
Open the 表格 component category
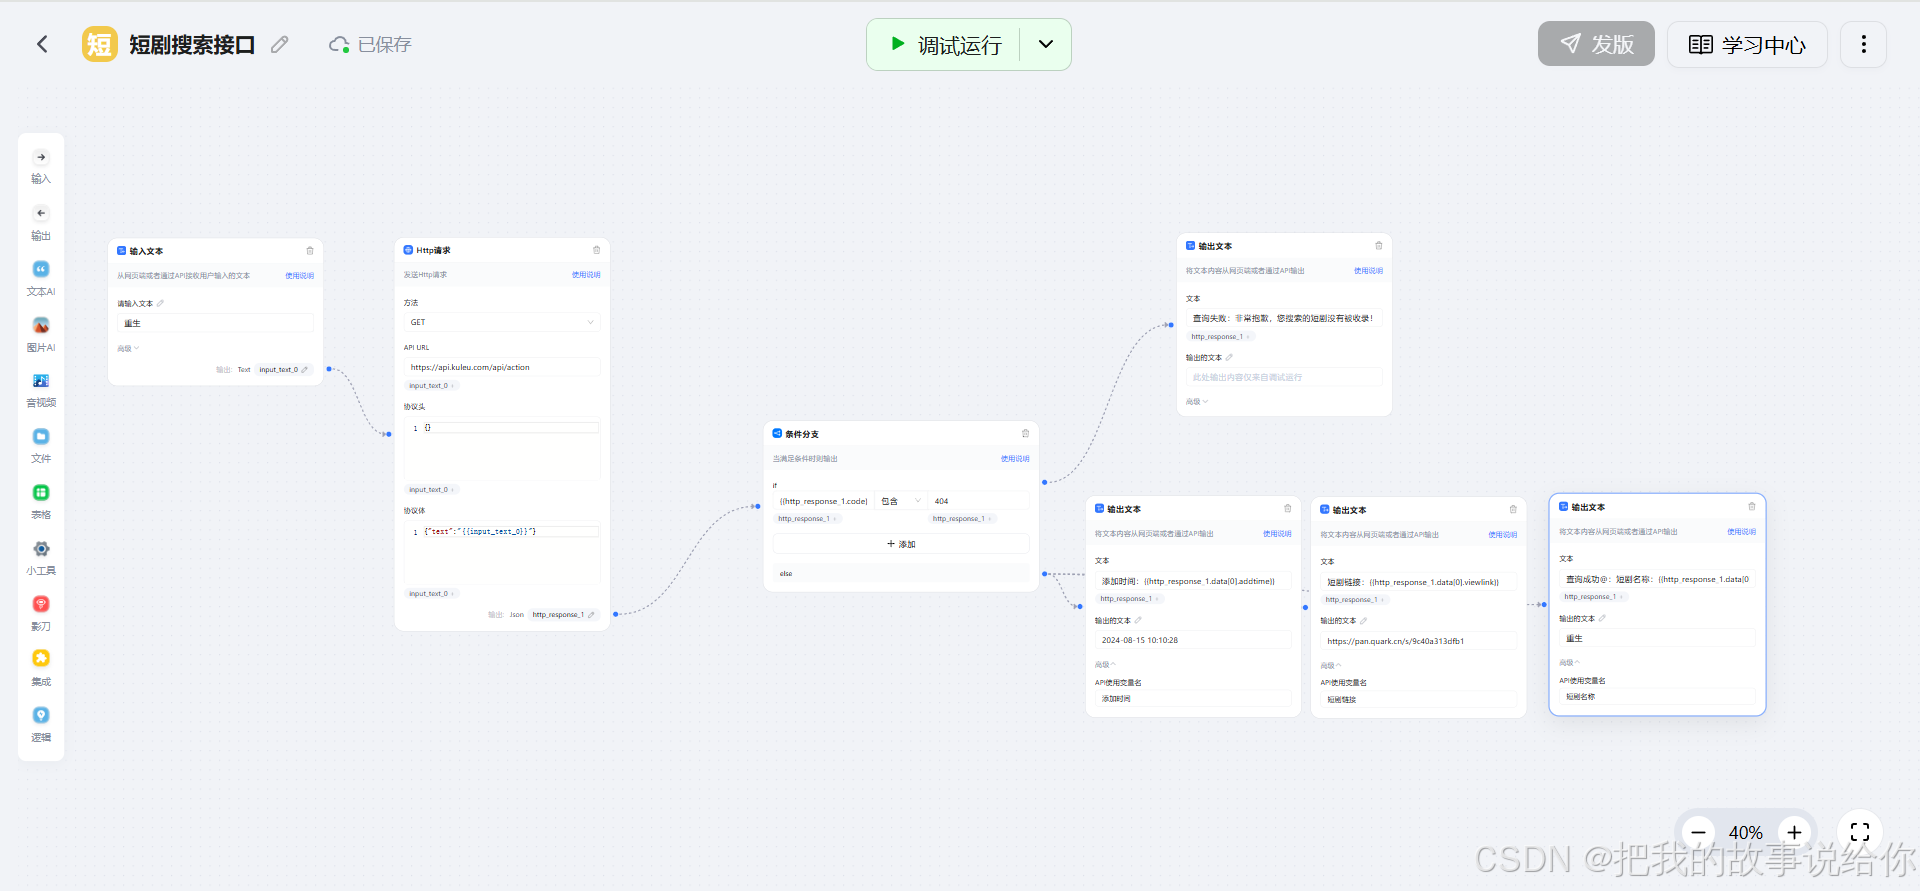(41, 502)
